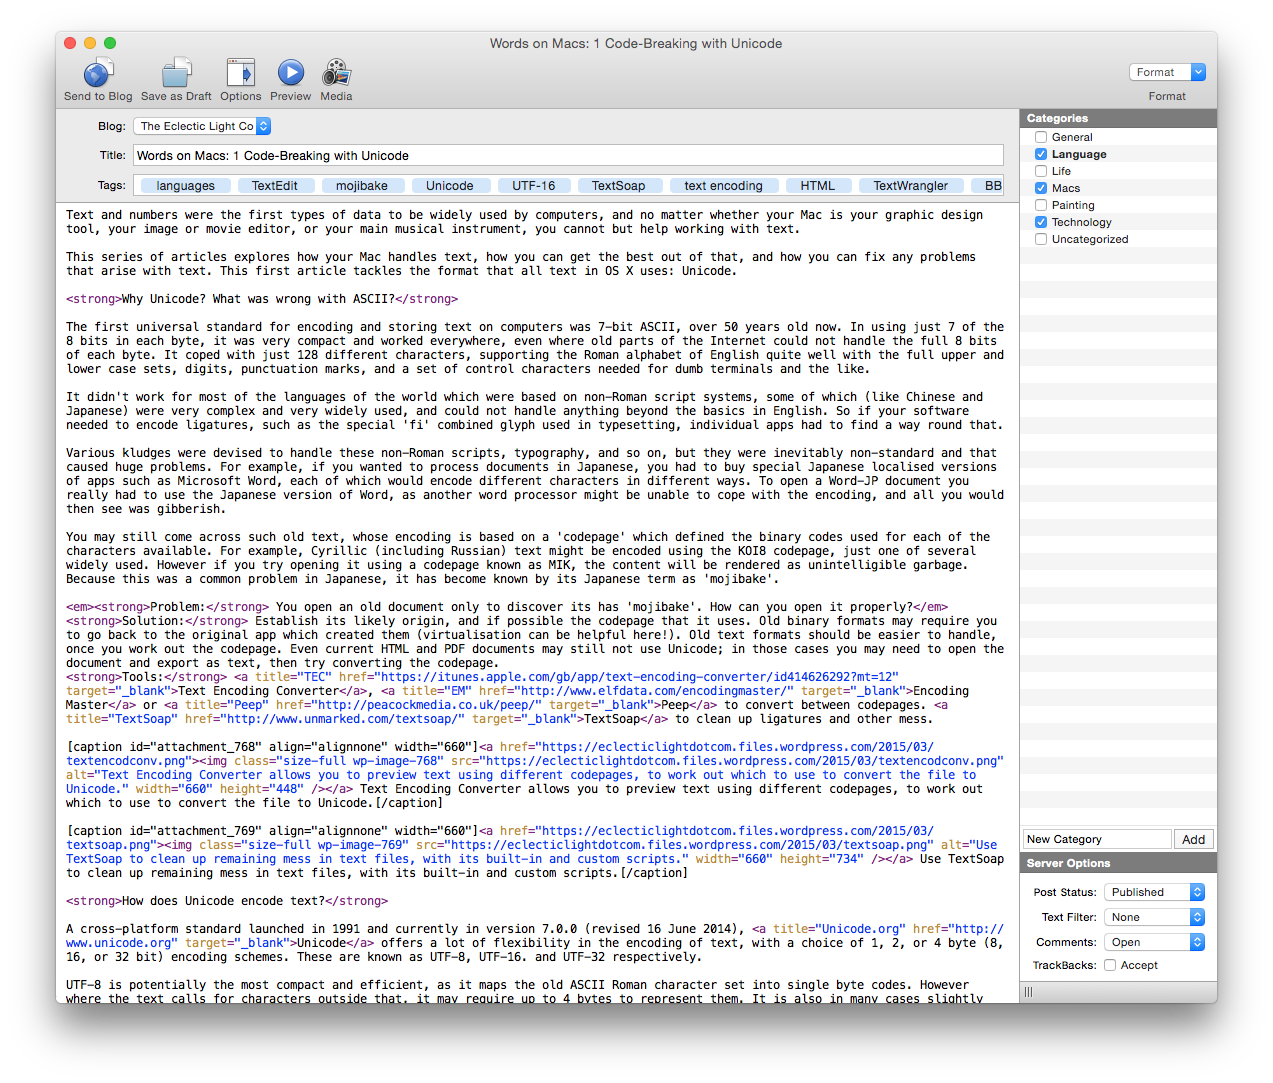The width and height of the screenshot is (1273, 1083).
Task: Open the Format dropdown menu
Action: [1168, 72]
